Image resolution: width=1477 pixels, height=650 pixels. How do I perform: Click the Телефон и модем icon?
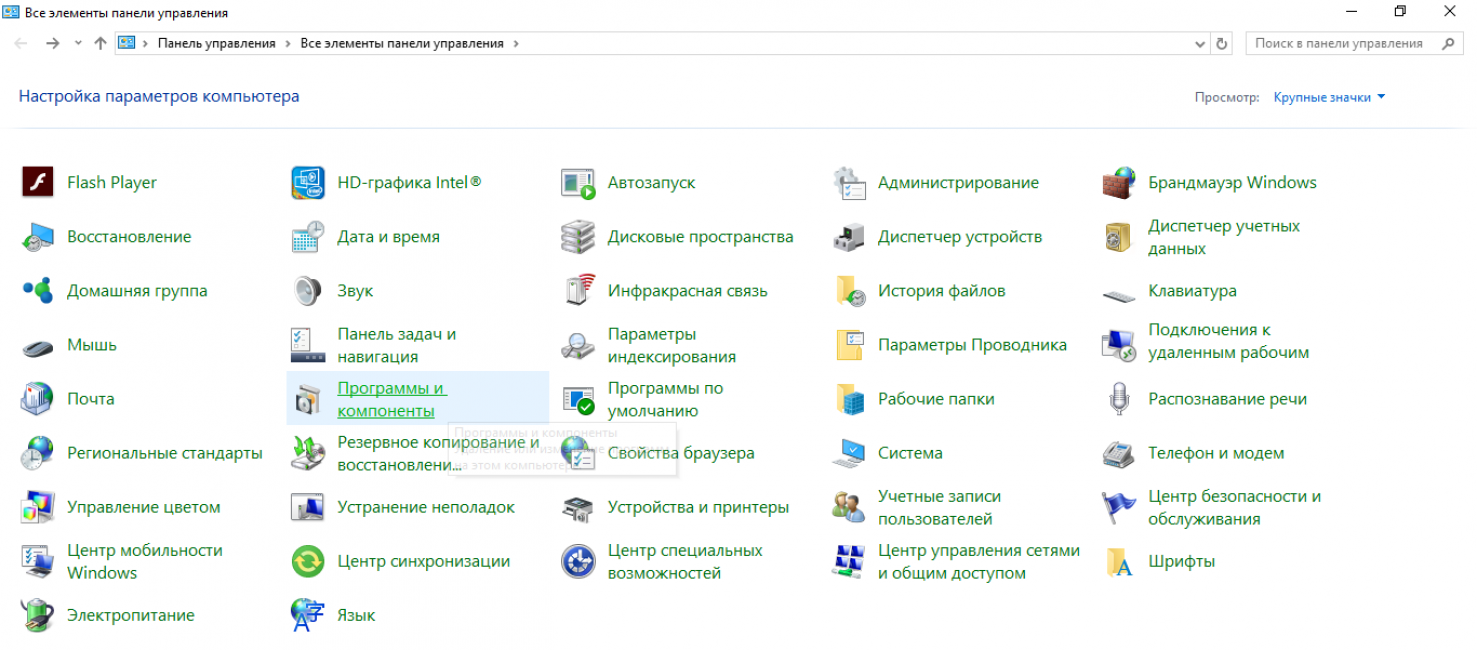(x=1118, y=453)
